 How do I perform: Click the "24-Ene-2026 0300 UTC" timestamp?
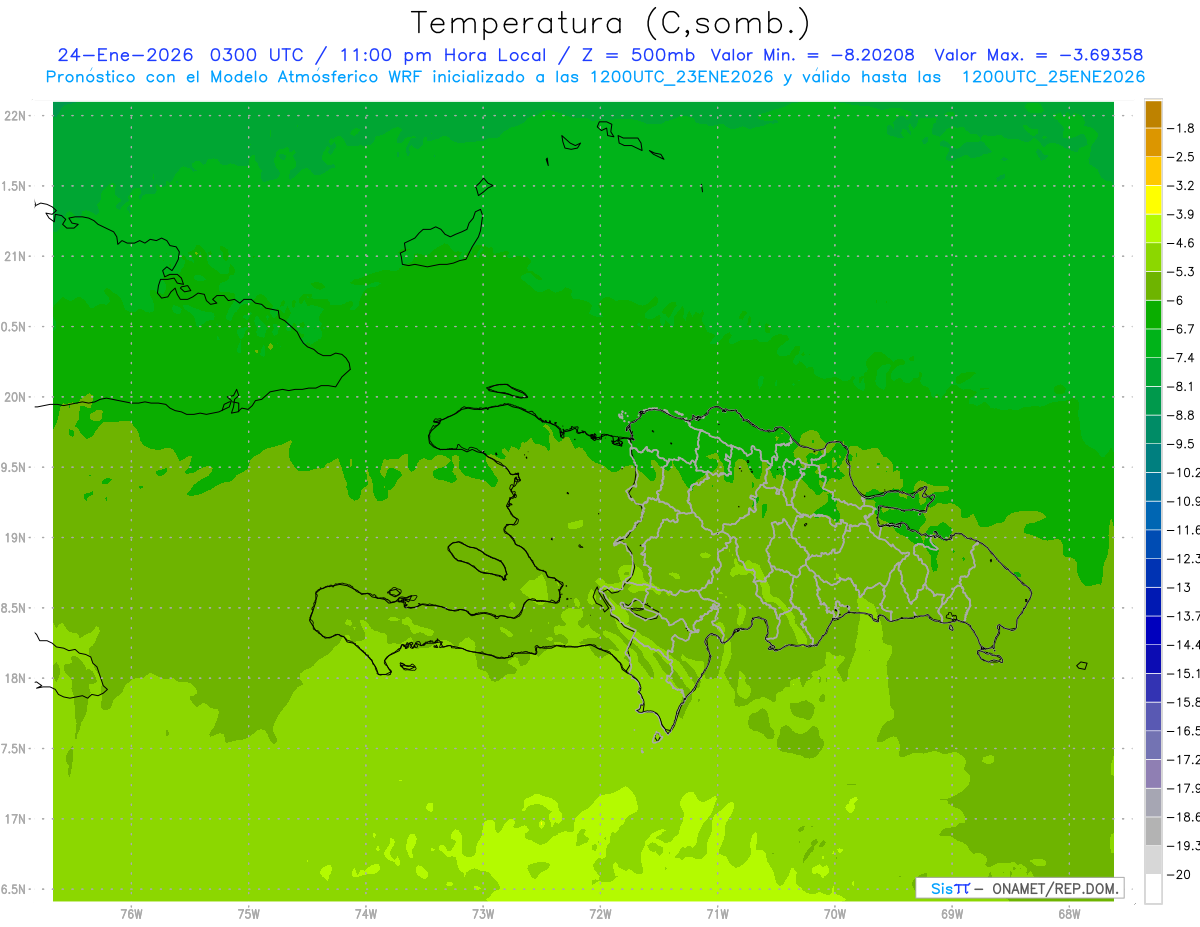[x=180, y=55]
